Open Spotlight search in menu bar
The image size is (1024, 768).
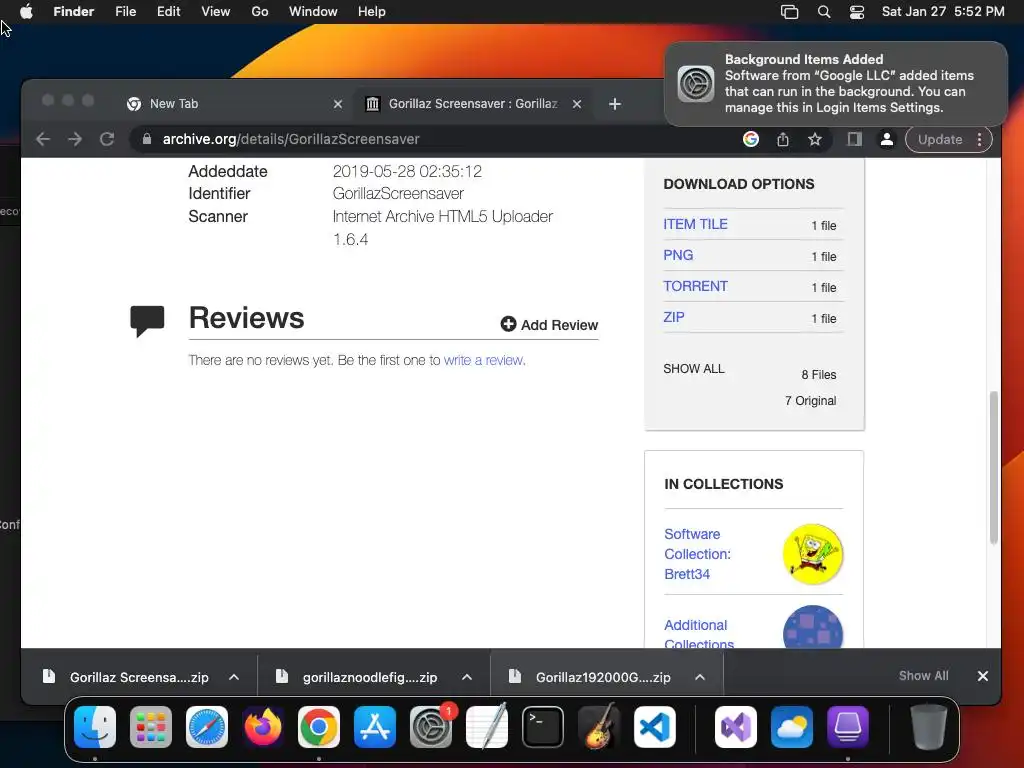tap(824, 12)
